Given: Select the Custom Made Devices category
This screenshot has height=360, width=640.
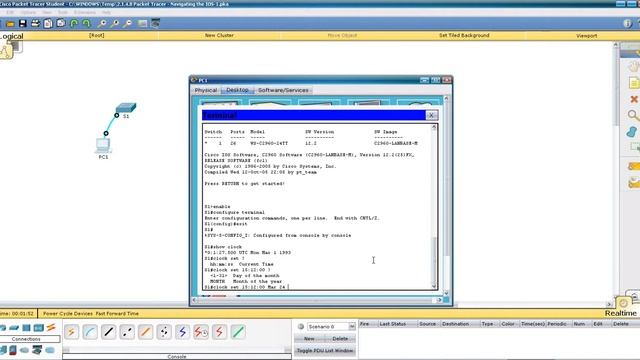Looking at the screenshot, I should [x=37, y=350].
